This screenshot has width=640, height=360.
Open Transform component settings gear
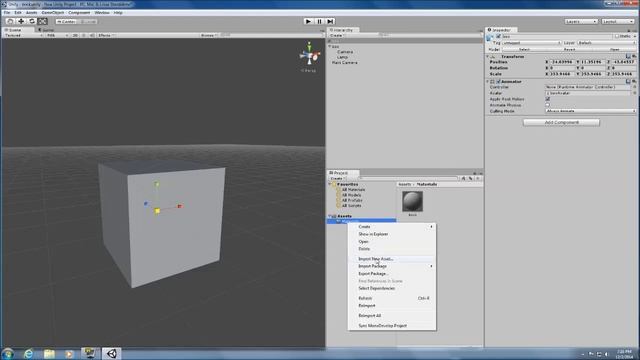pyautogui.click(x=634, y=56)
